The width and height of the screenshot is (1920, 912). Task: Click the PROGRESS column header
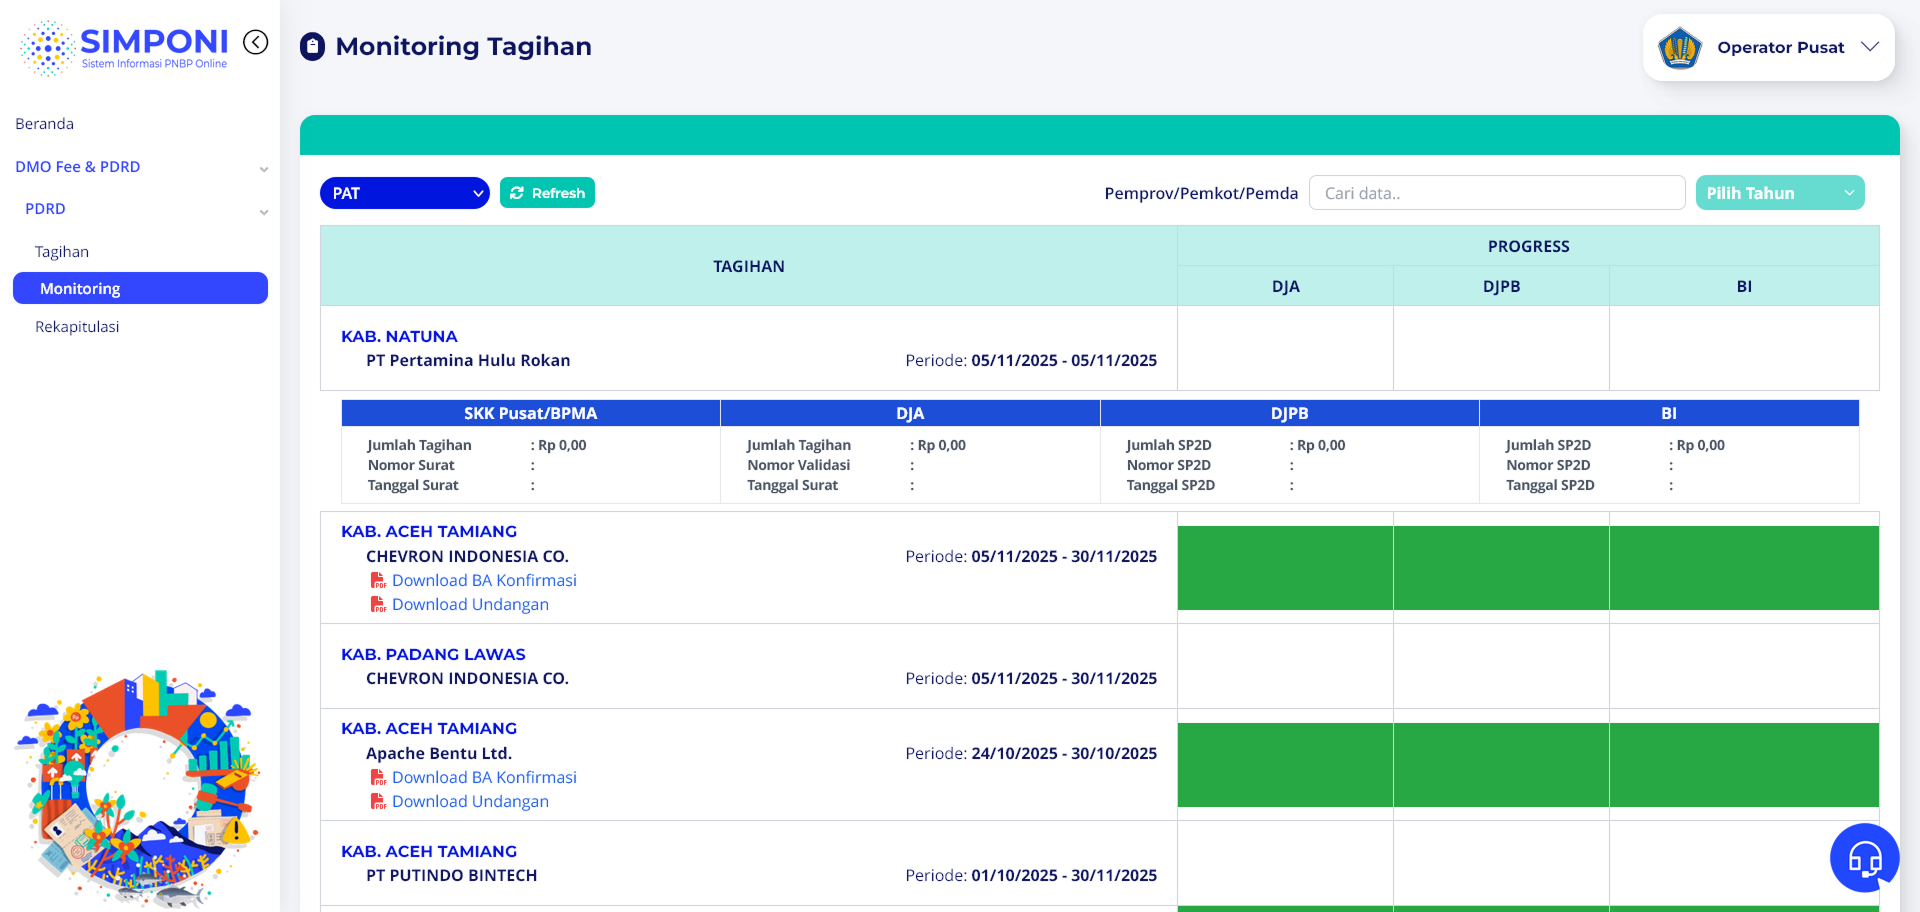click(1528, 246)
